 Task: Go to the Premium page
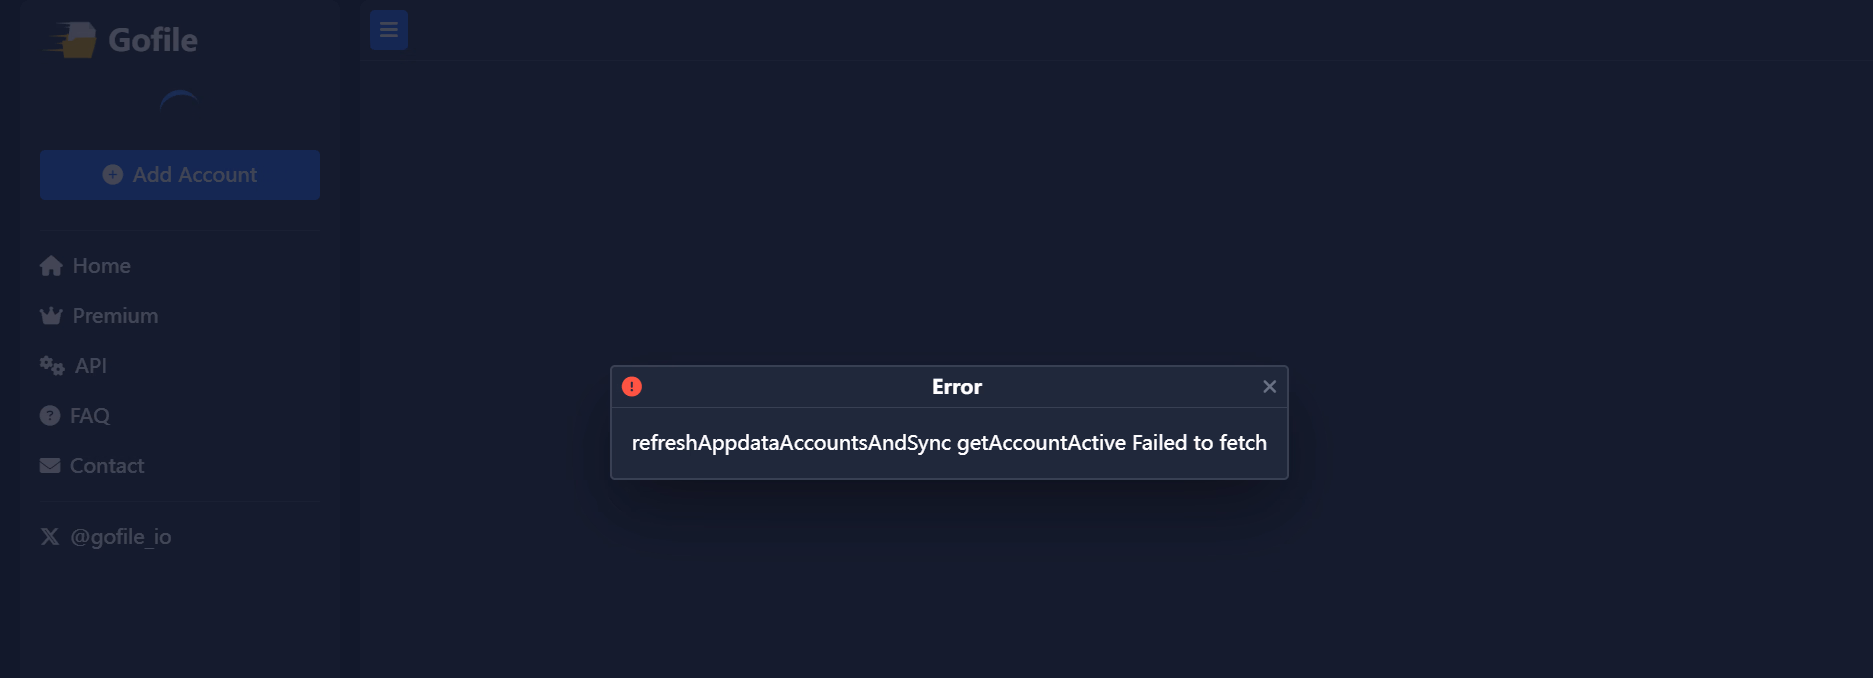point(115,316)
